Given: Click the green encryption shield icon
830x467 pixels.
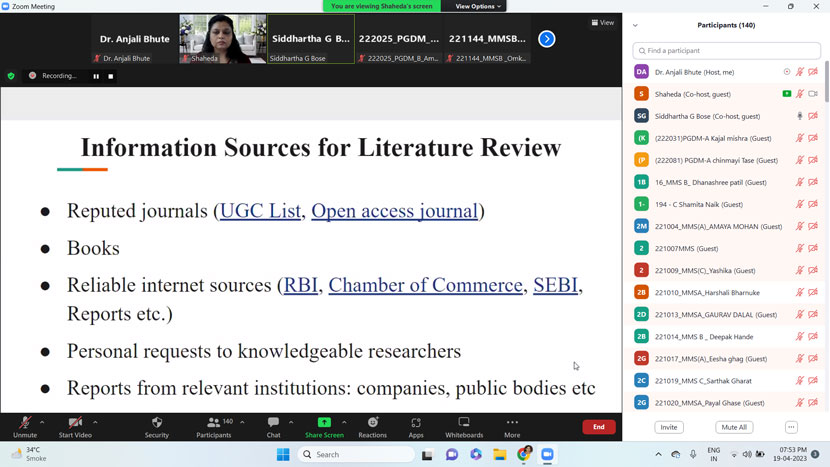Looking at the screenshot, I should point(11,76).
